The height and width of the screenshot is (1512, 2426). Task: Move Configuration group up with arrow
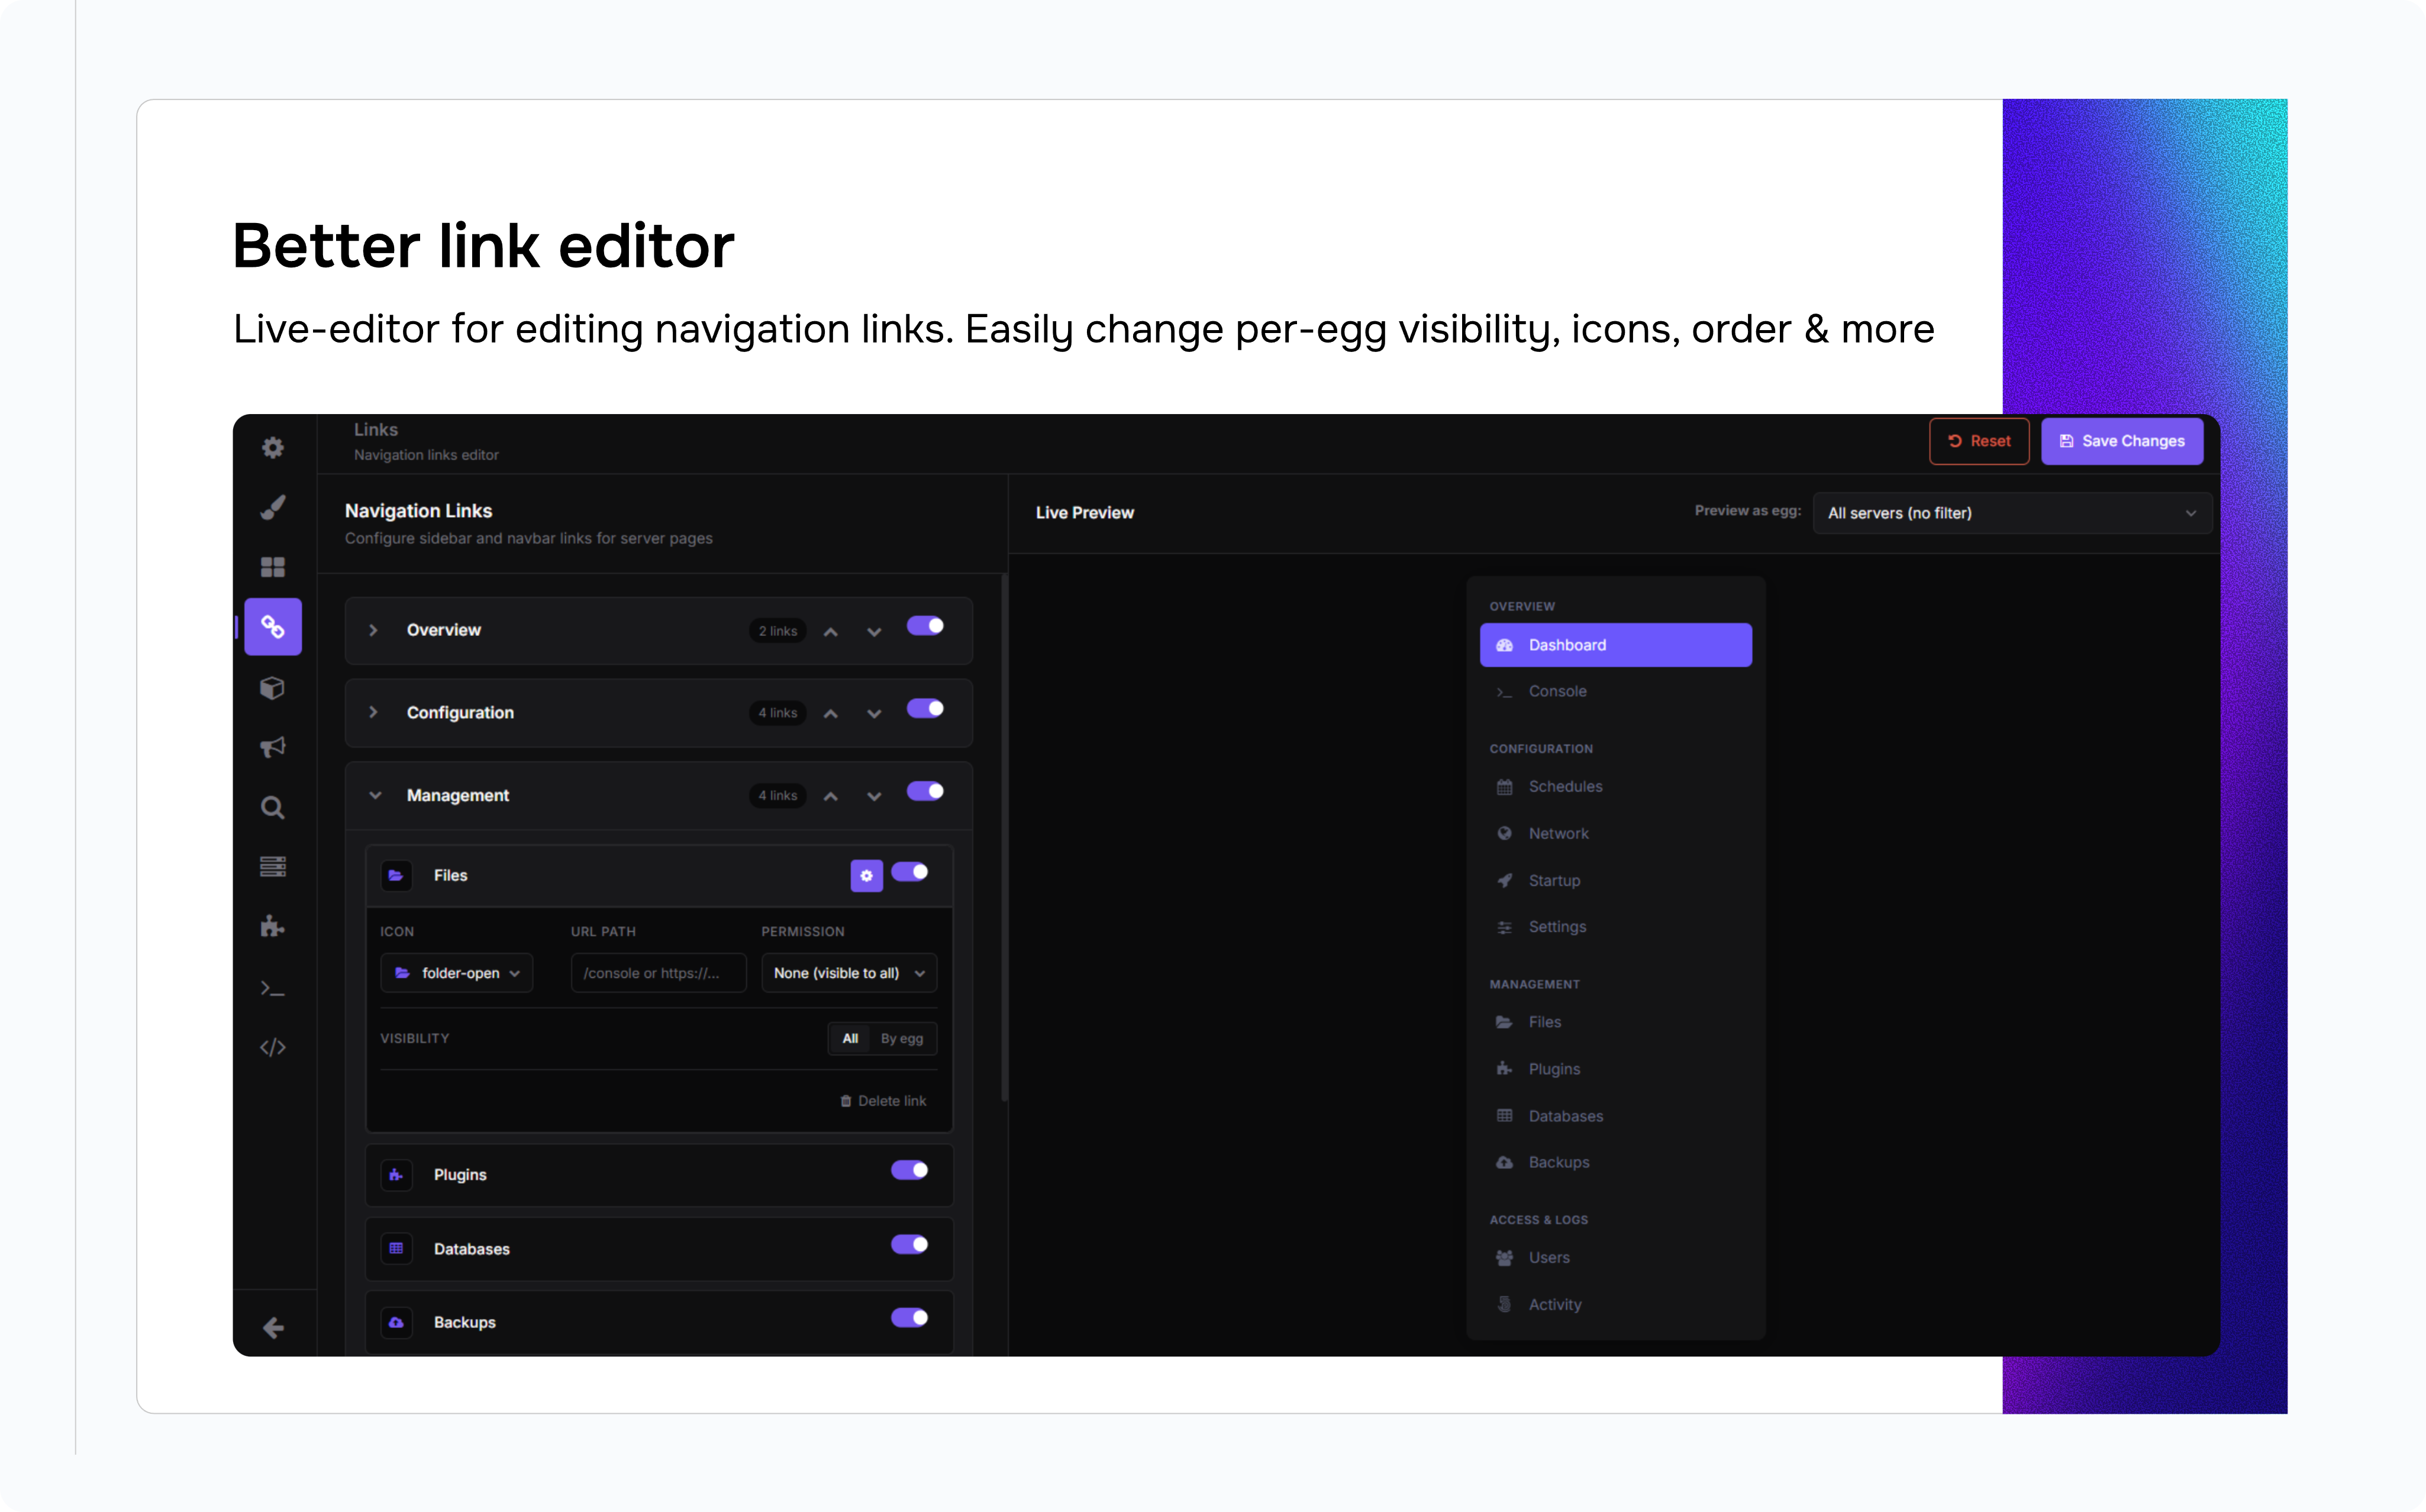point(830,714)
